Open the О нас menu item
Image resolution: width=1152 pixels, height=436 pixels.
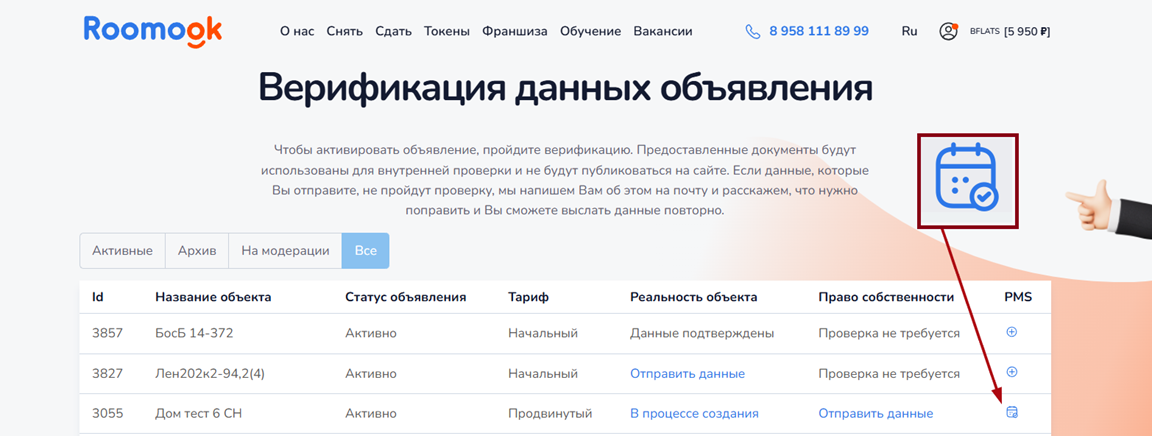click(297, 31)
